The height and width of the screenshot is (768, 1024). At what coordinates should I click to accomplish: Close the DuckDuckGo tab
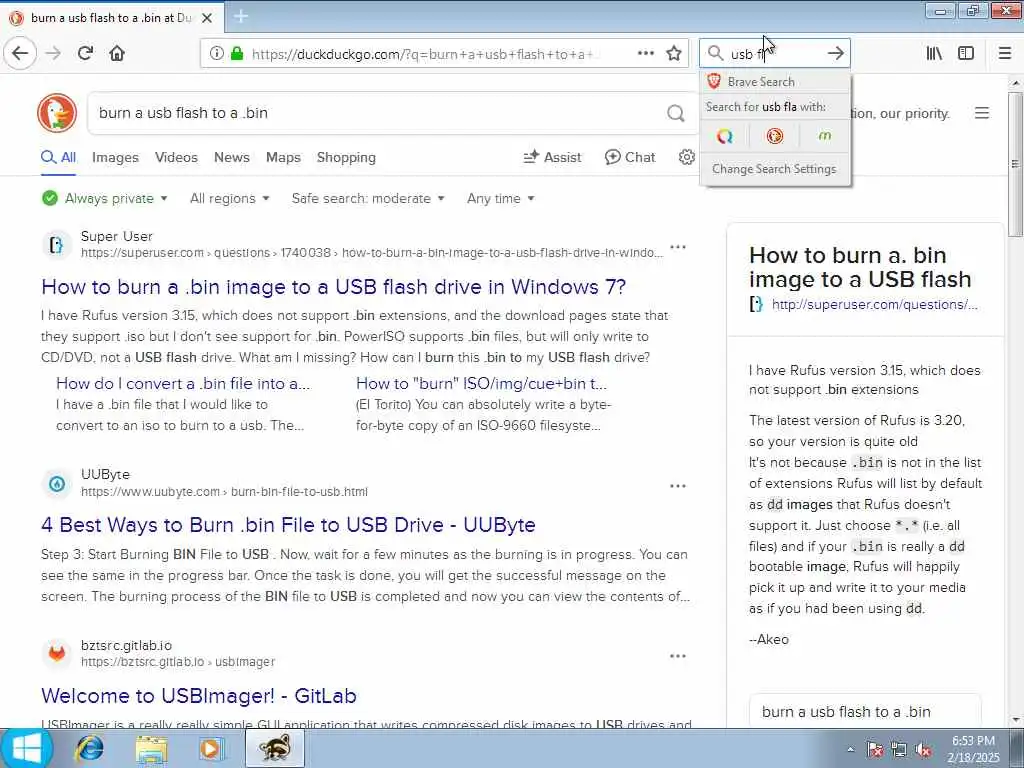pyautogui.click(x=207, y=18)
